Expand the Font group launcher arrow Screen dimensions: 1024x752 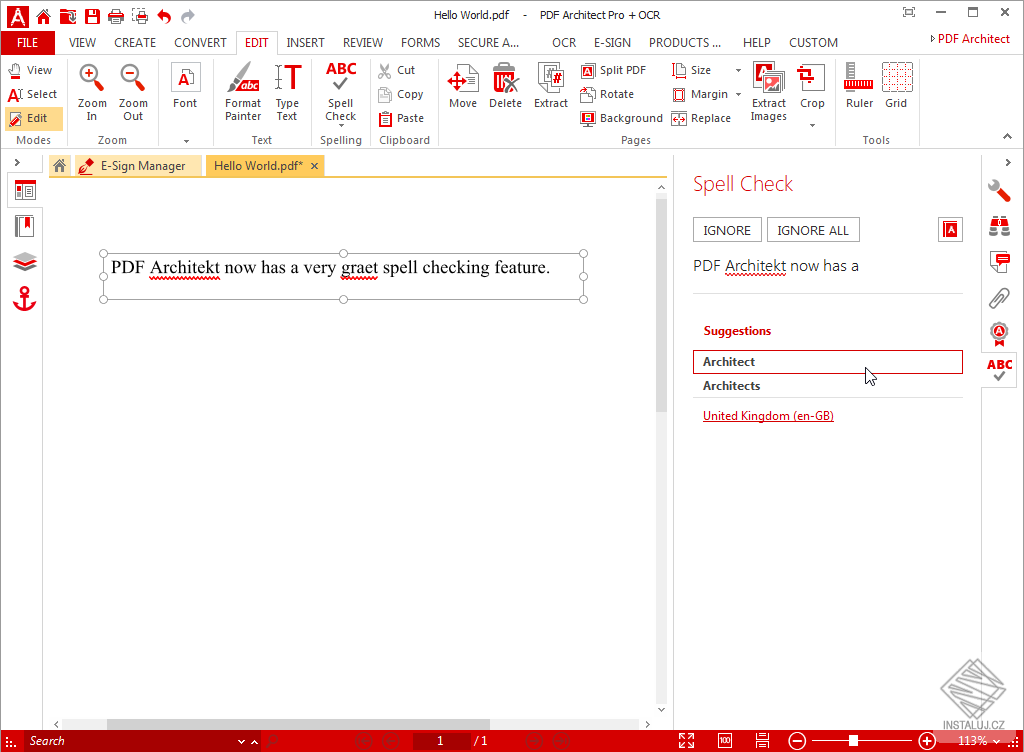(x=187, y=140)
